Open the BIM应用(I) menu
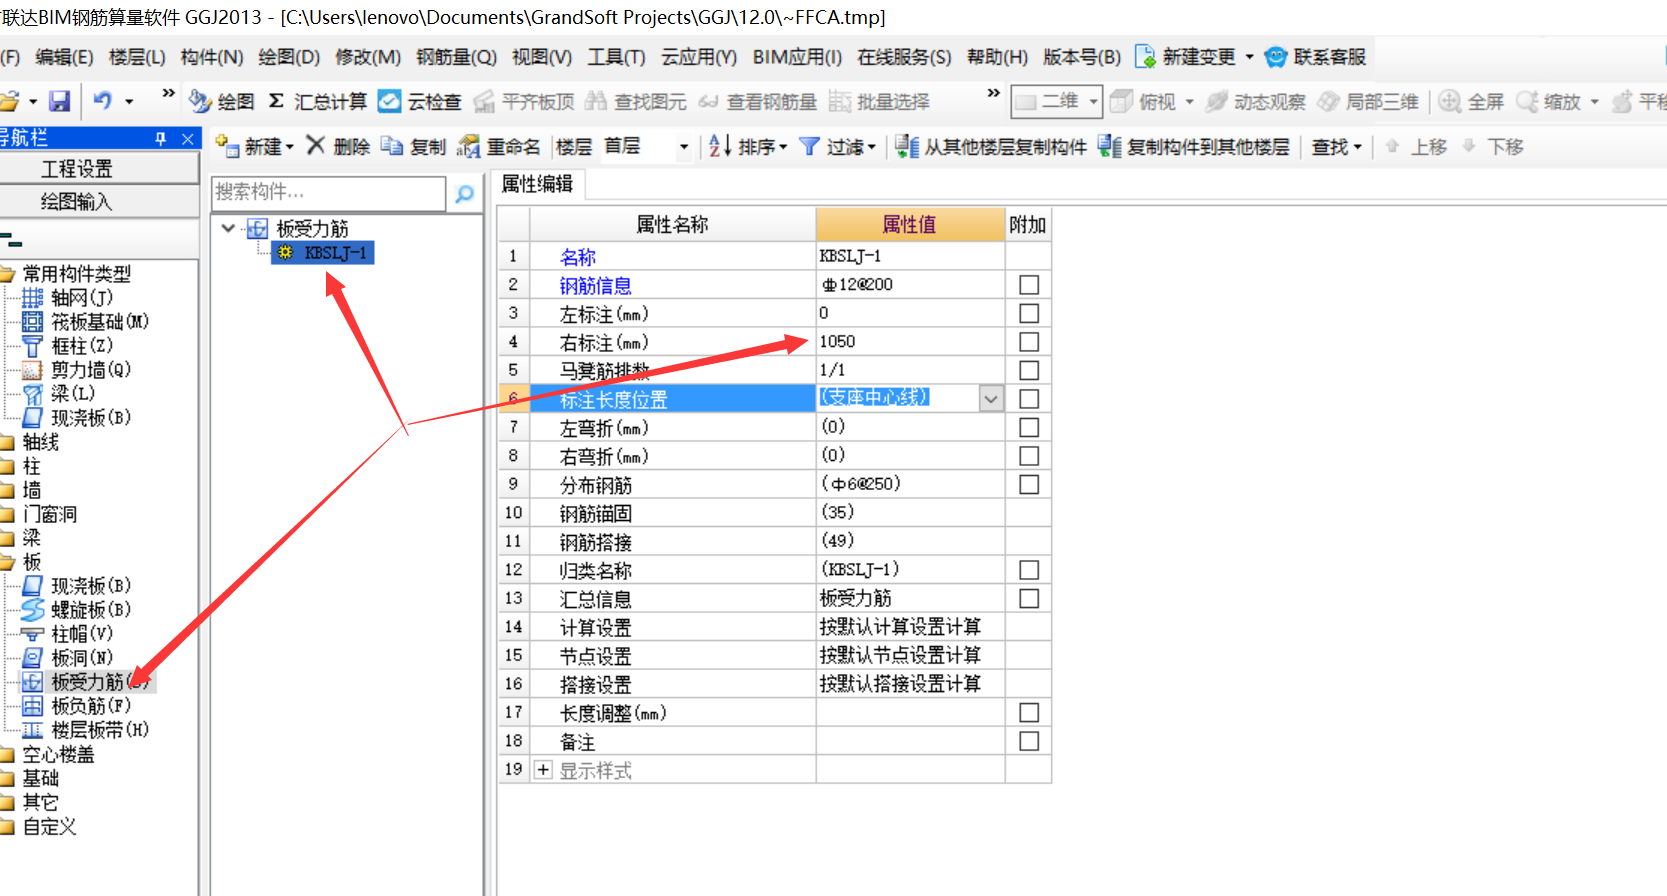The width and height of the screenshot is (1667, 896). point(797,57)
